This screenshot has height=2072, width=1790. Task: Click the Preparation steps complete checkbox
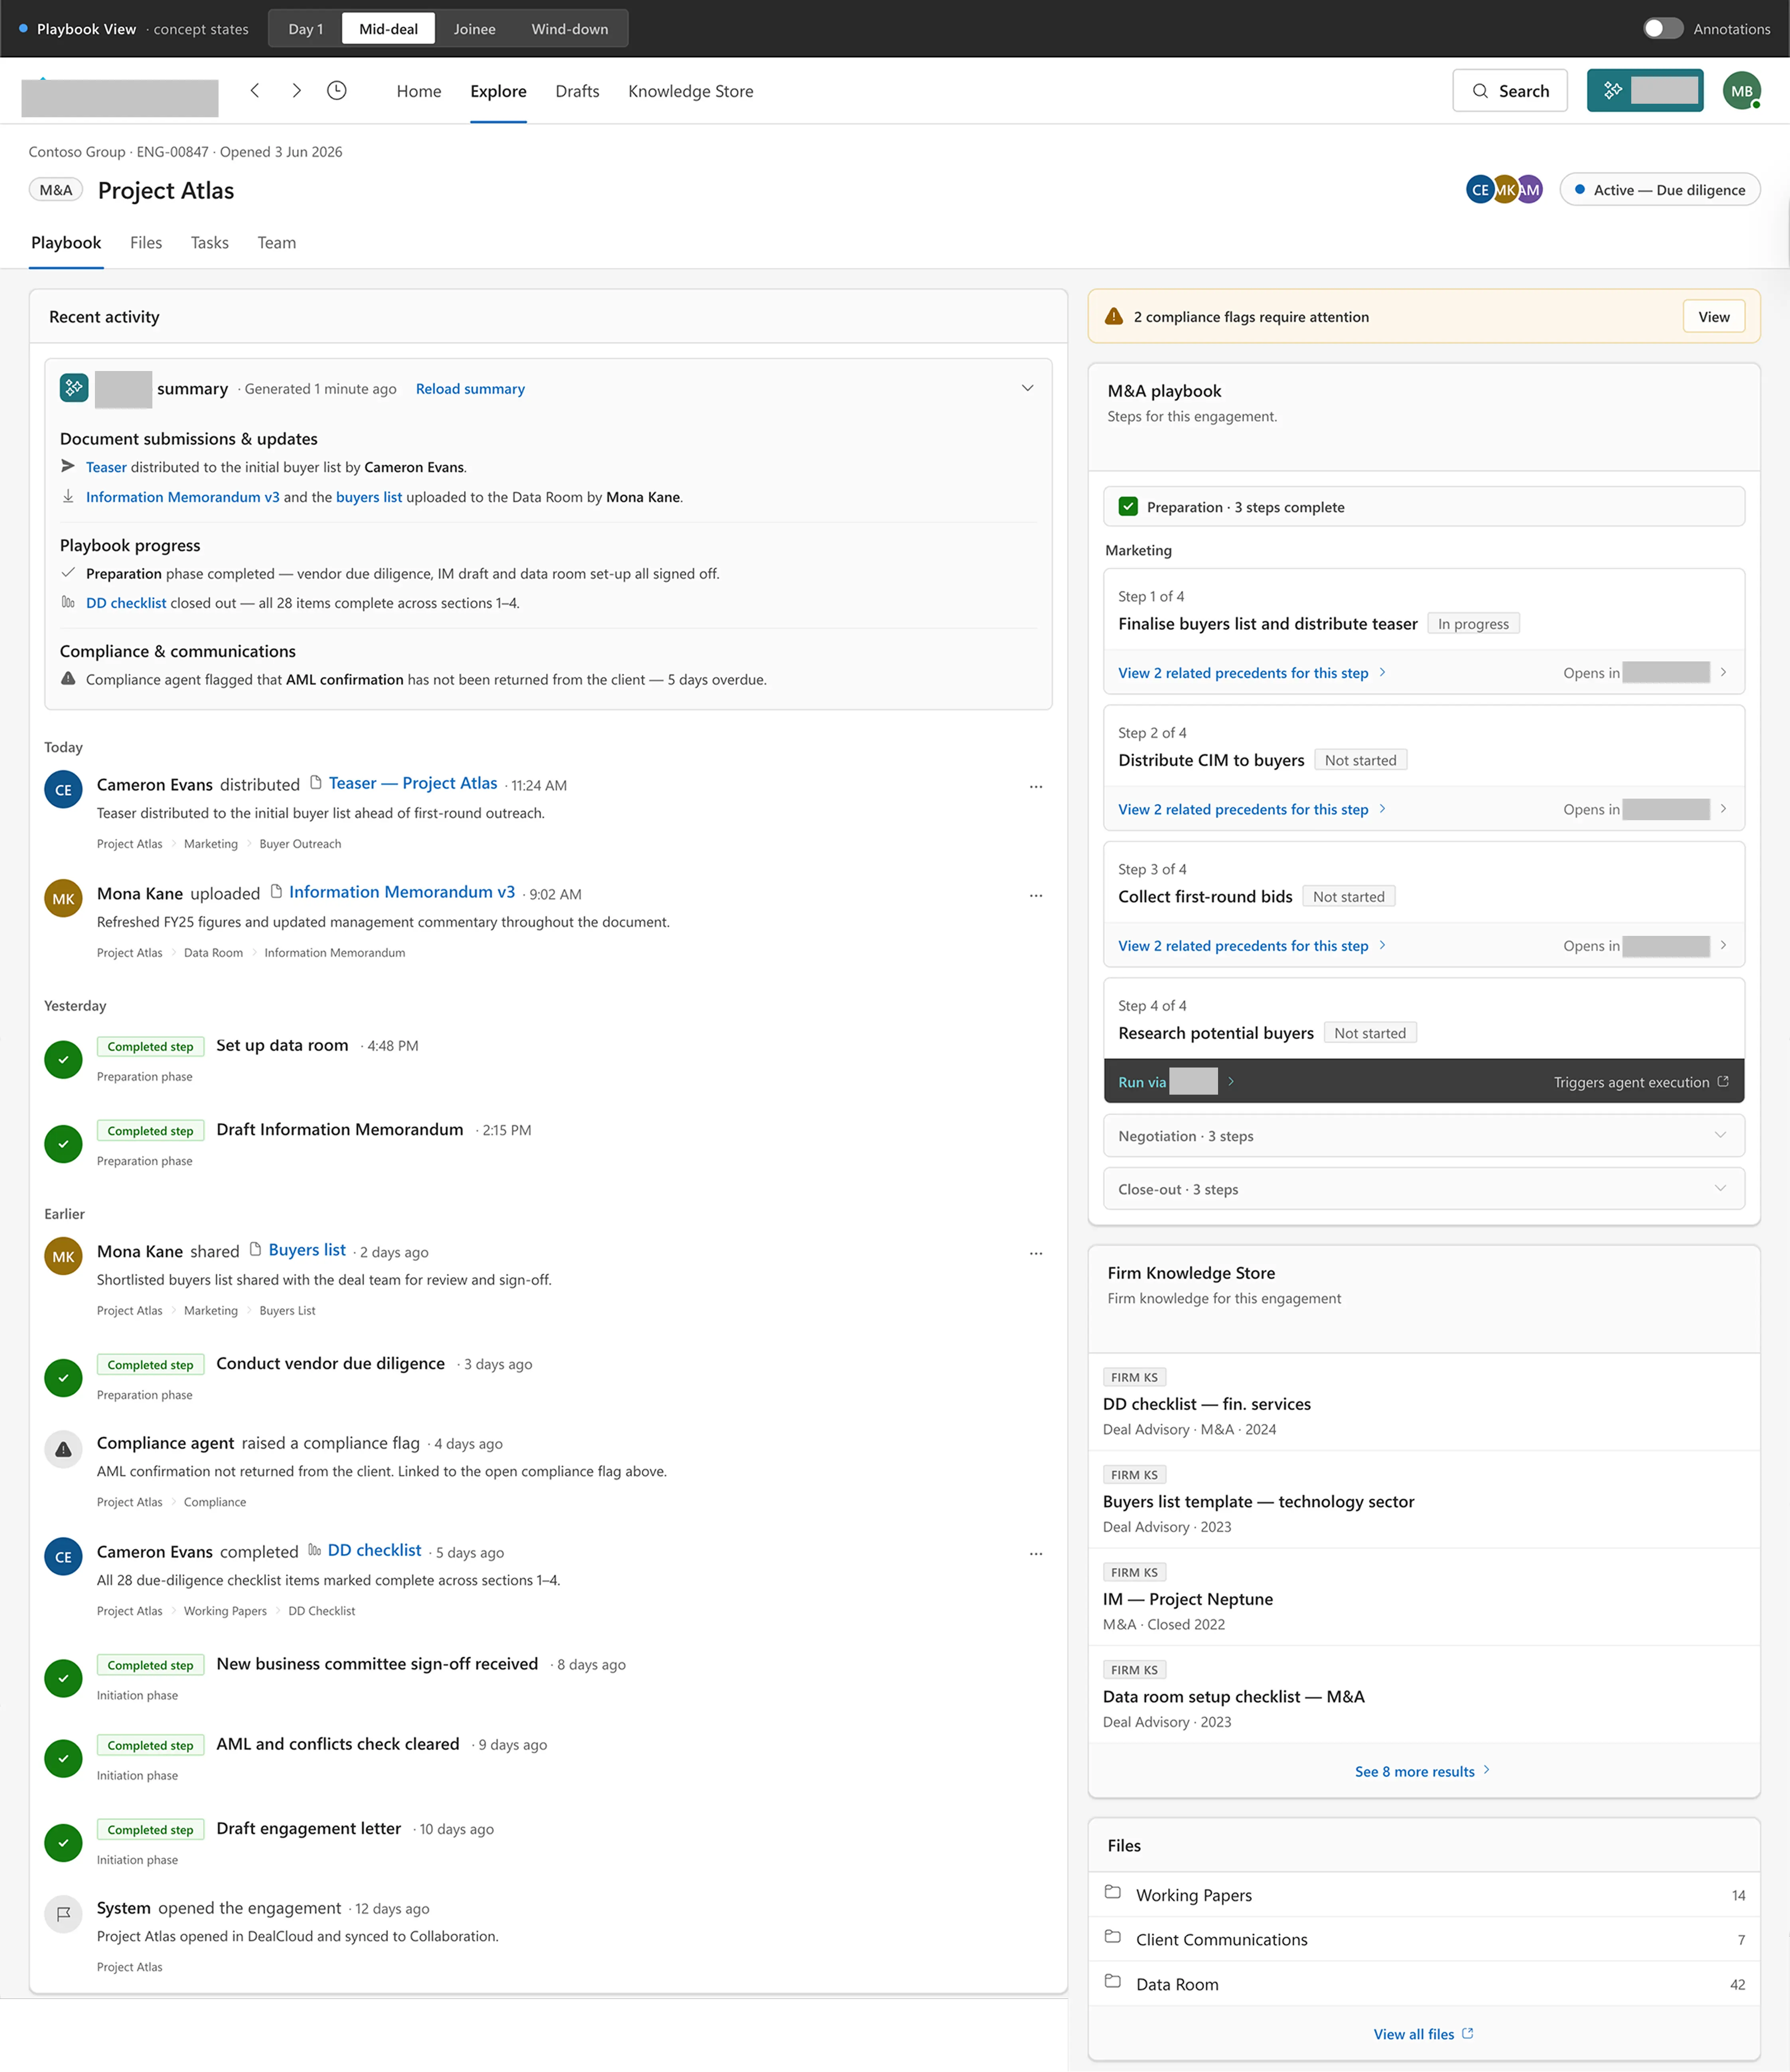tap(1128, 507)
